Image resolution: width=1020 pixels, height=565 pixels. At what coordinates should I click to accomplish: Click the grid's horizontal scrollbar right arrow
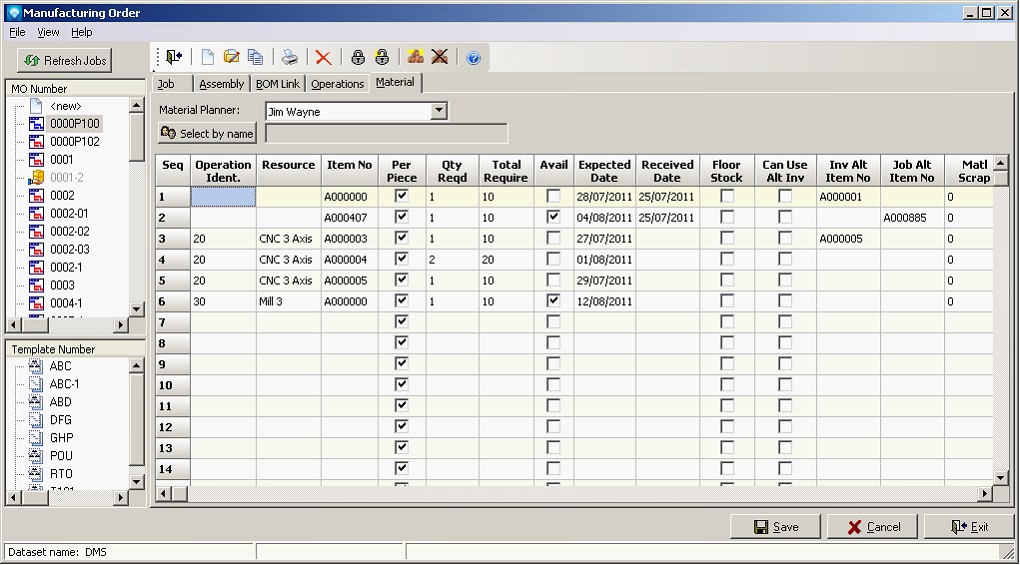pos(985,494)
